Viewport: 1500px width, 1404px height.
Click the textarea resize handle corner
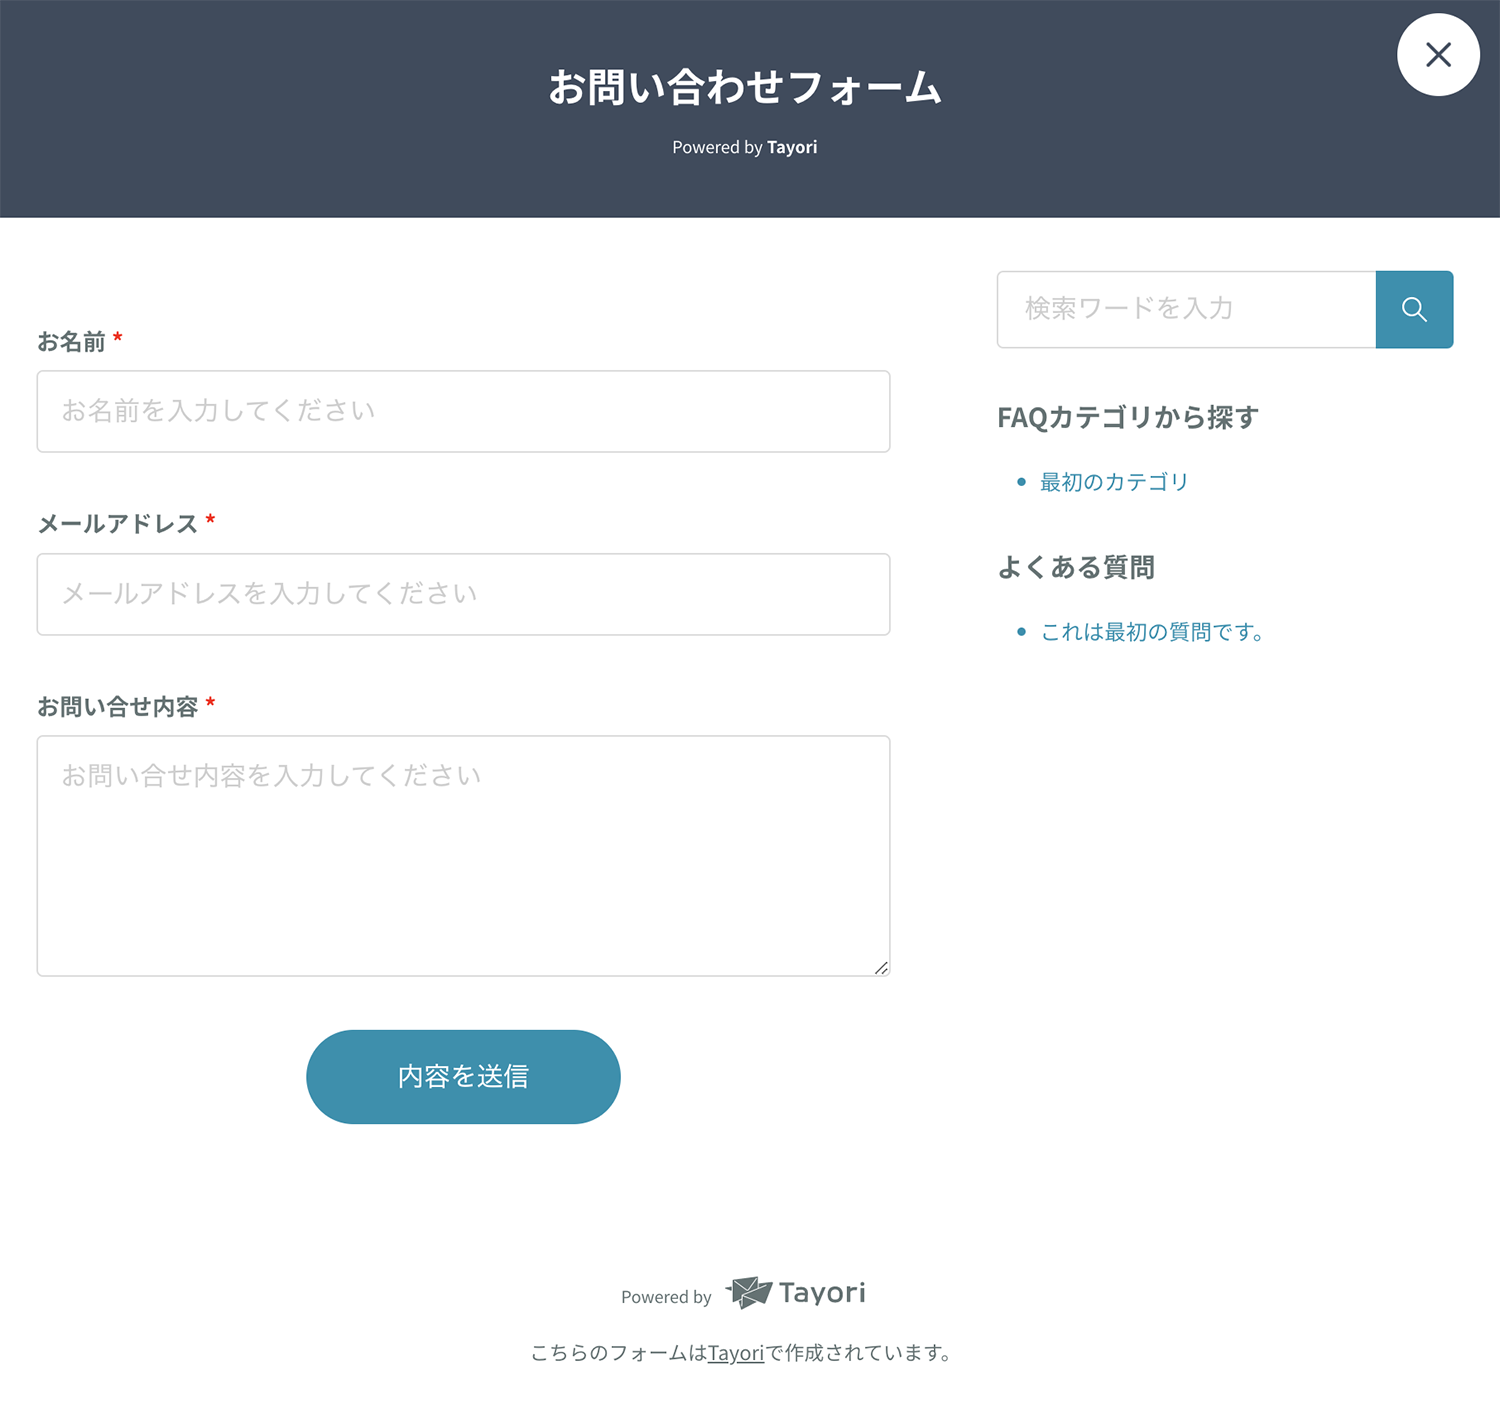click(881, 967)
